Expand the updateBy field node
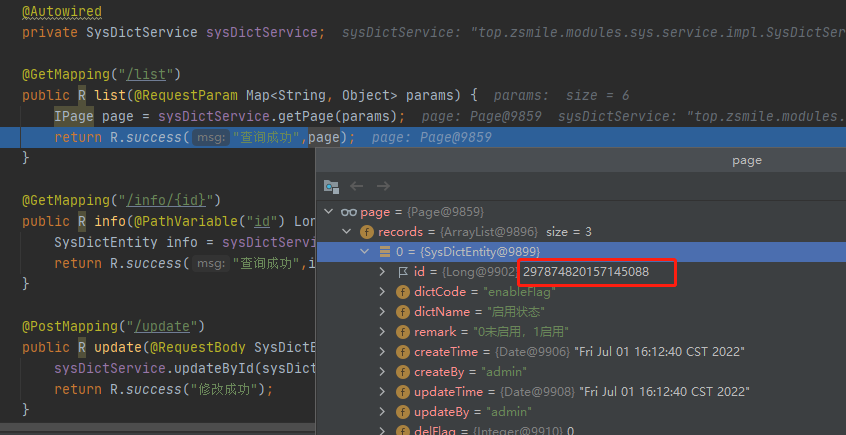 pyautogui.click(x=382, y=412)
